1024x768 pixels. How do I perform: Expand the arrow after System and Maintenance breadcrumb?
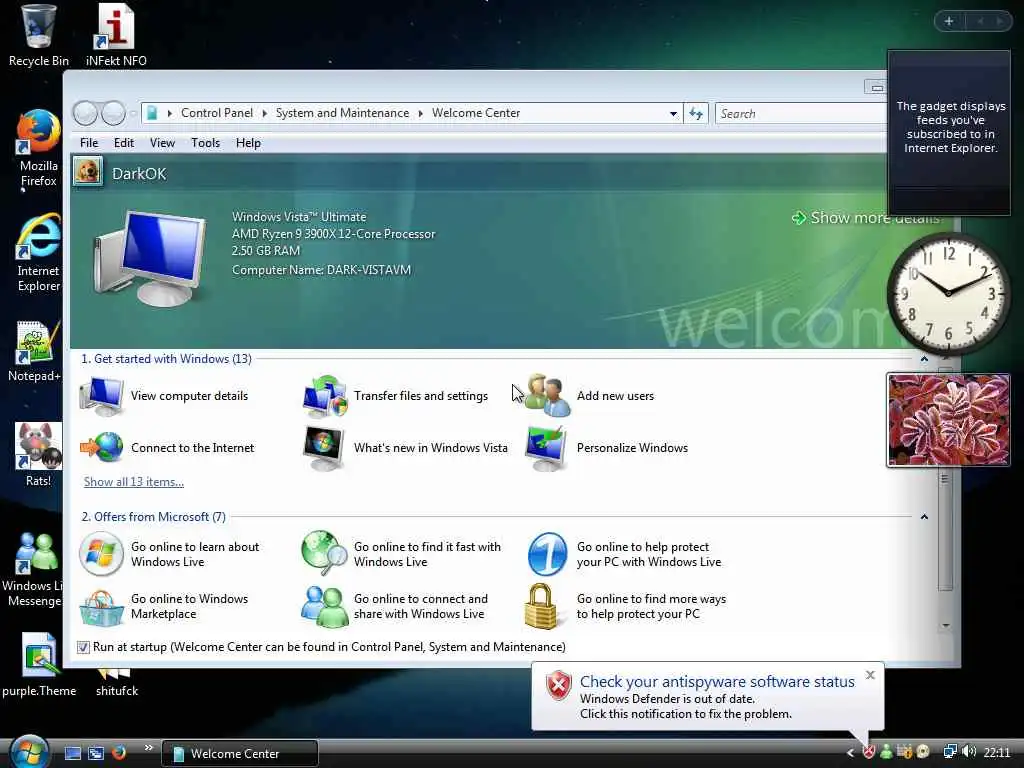pos(421,114)
